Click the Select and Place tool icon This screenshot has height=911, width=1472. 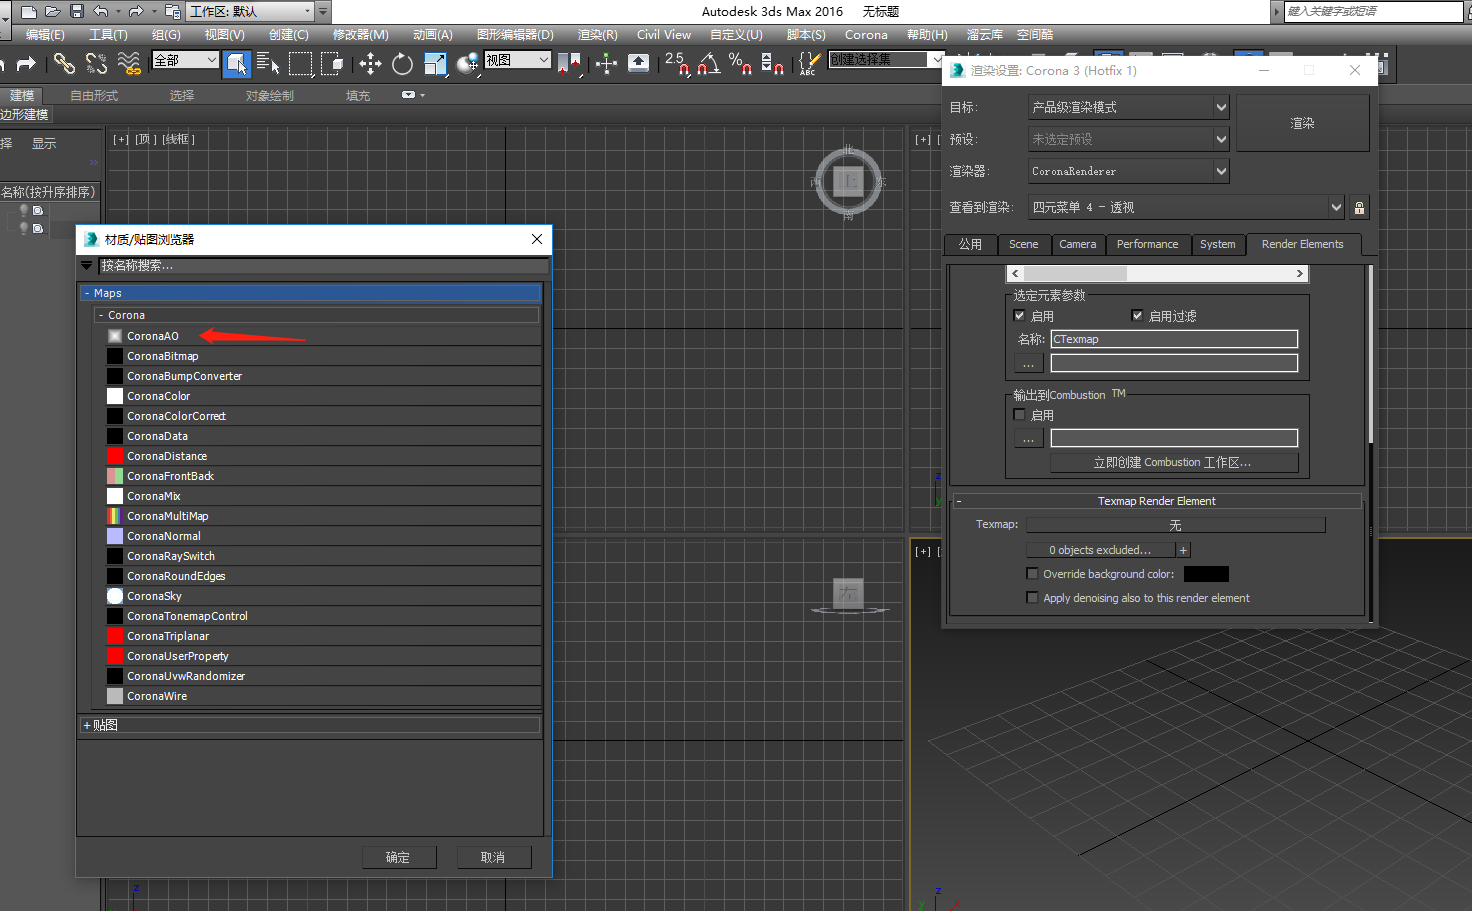pos(467,64)
